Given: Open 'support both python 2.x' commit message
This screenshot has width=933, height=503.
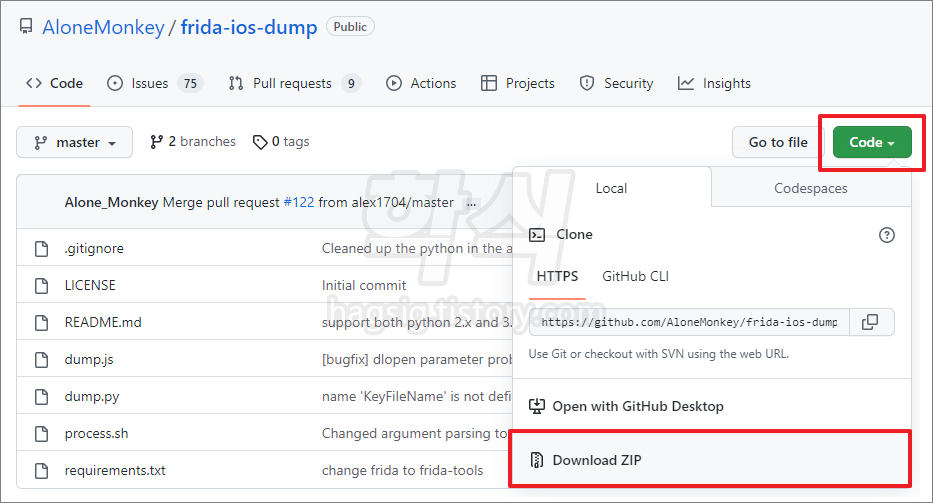Looking at the screenshot, I should click(x=417, y=322).
